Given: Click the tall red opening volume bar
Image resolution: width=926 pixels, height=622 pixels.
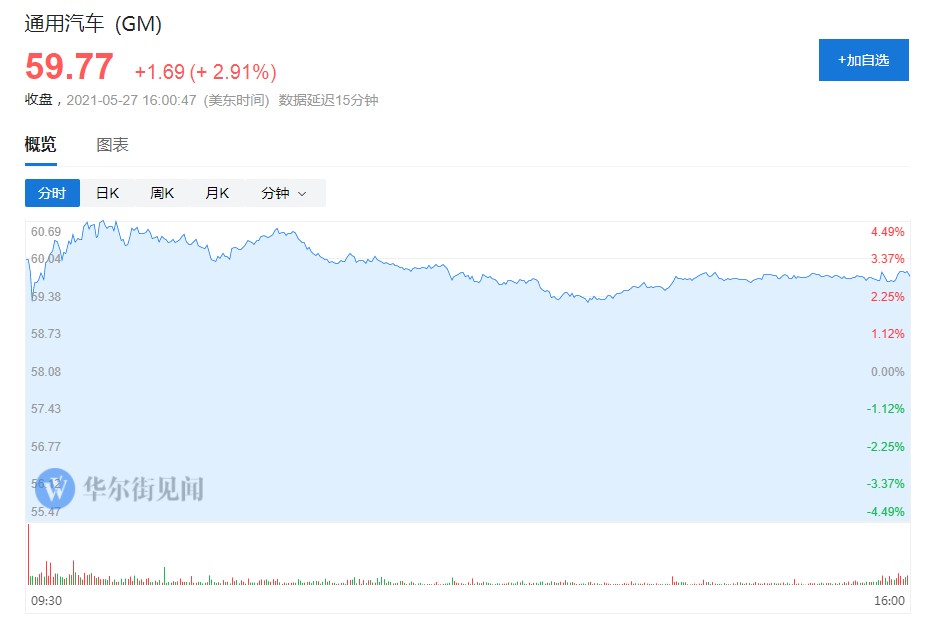Looking at the screenshot, I should [x=28, y=555].
